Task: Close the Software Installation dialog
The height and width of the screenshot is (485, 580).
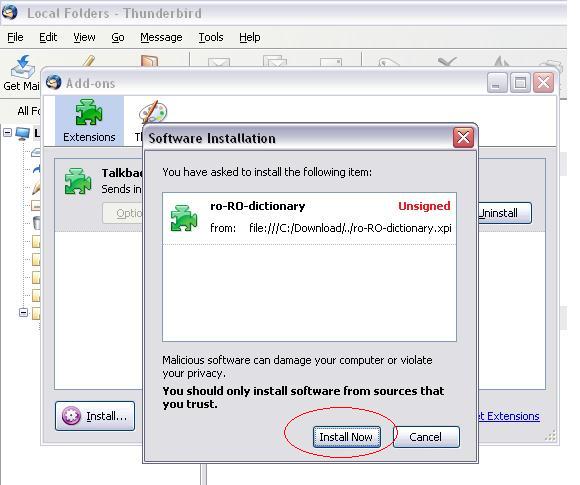Action: [463, 138]
